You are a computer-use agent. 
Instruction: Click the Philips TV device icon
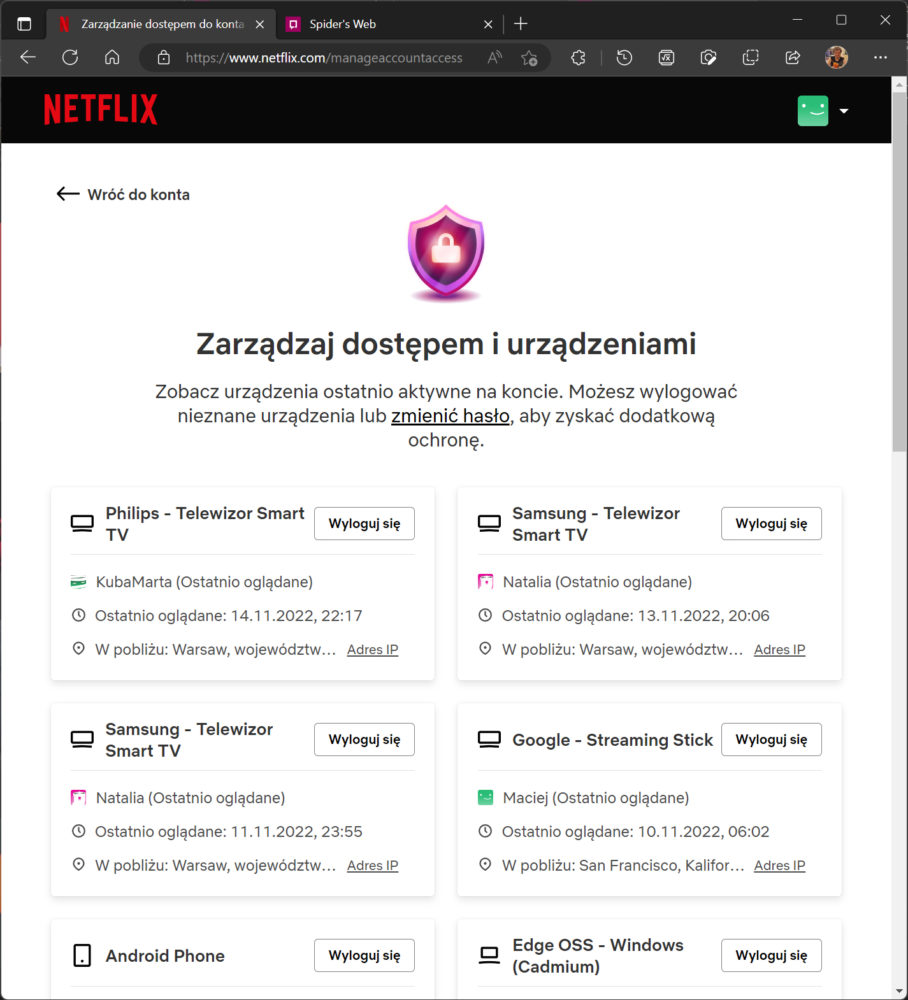[82, 524]
